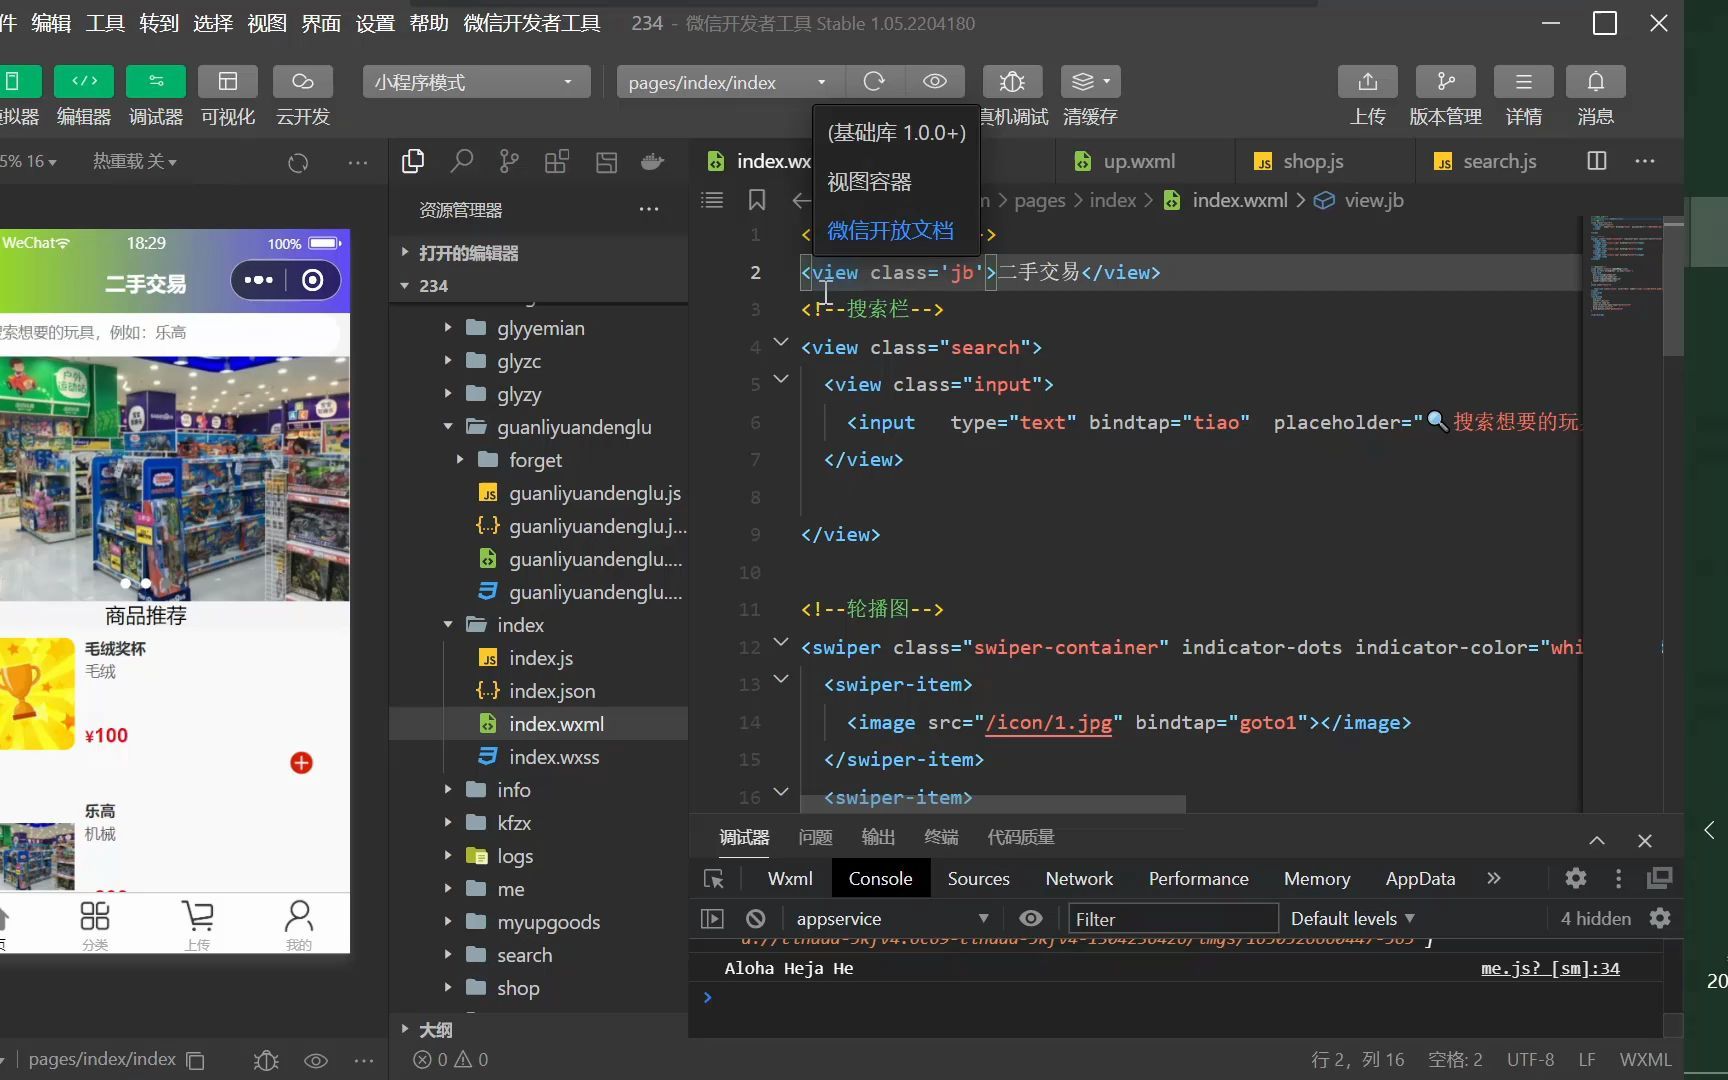Show more devtools tabs chevron
Image resolution: width=1728 pixels, height=1080 pixels.
(x=1494, y=878)
